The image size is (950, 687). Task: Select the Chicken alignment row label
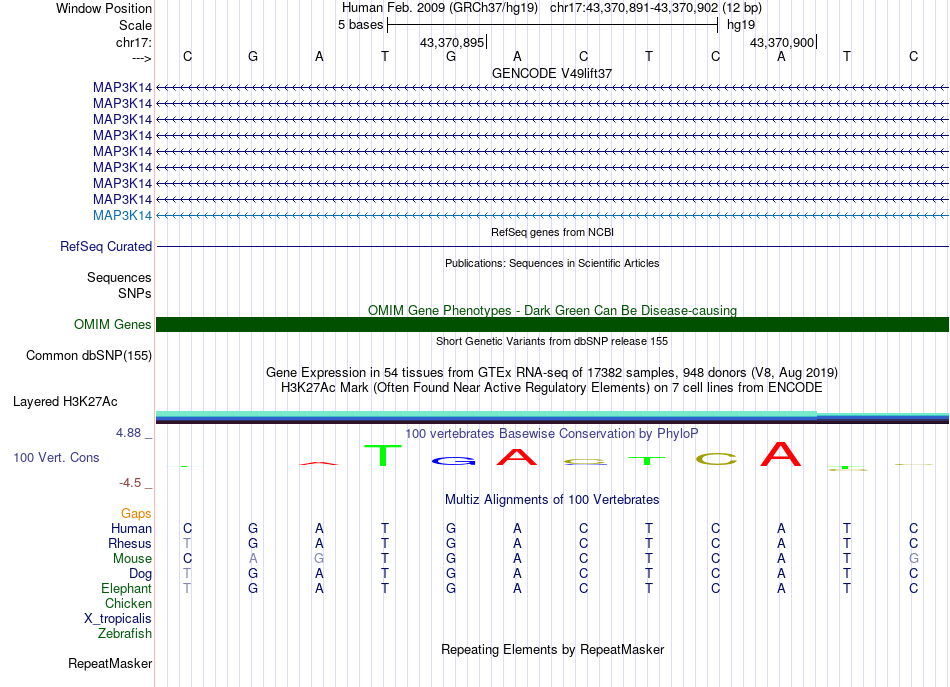(x=128, y=604)
